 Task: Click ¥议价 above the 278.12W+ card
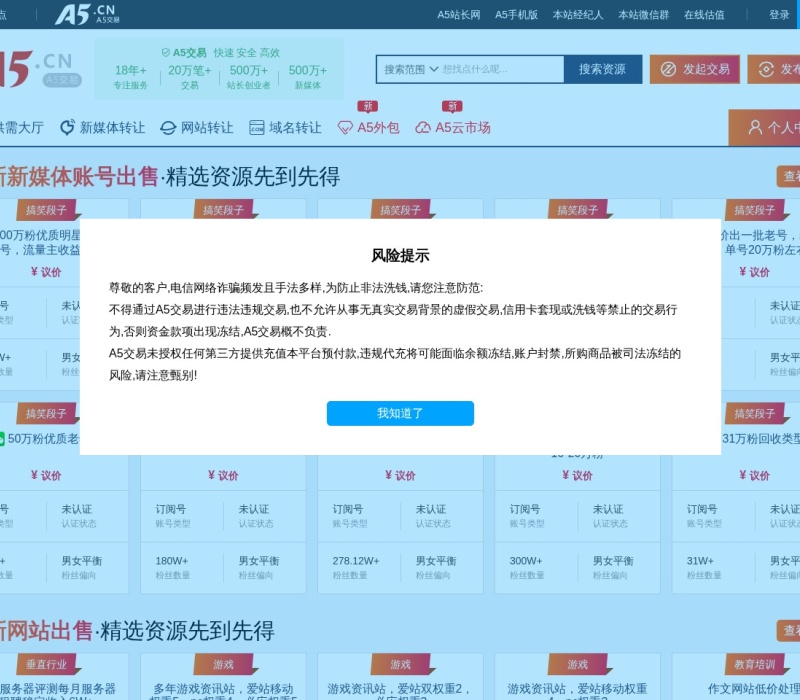click(x=400, y=476)
